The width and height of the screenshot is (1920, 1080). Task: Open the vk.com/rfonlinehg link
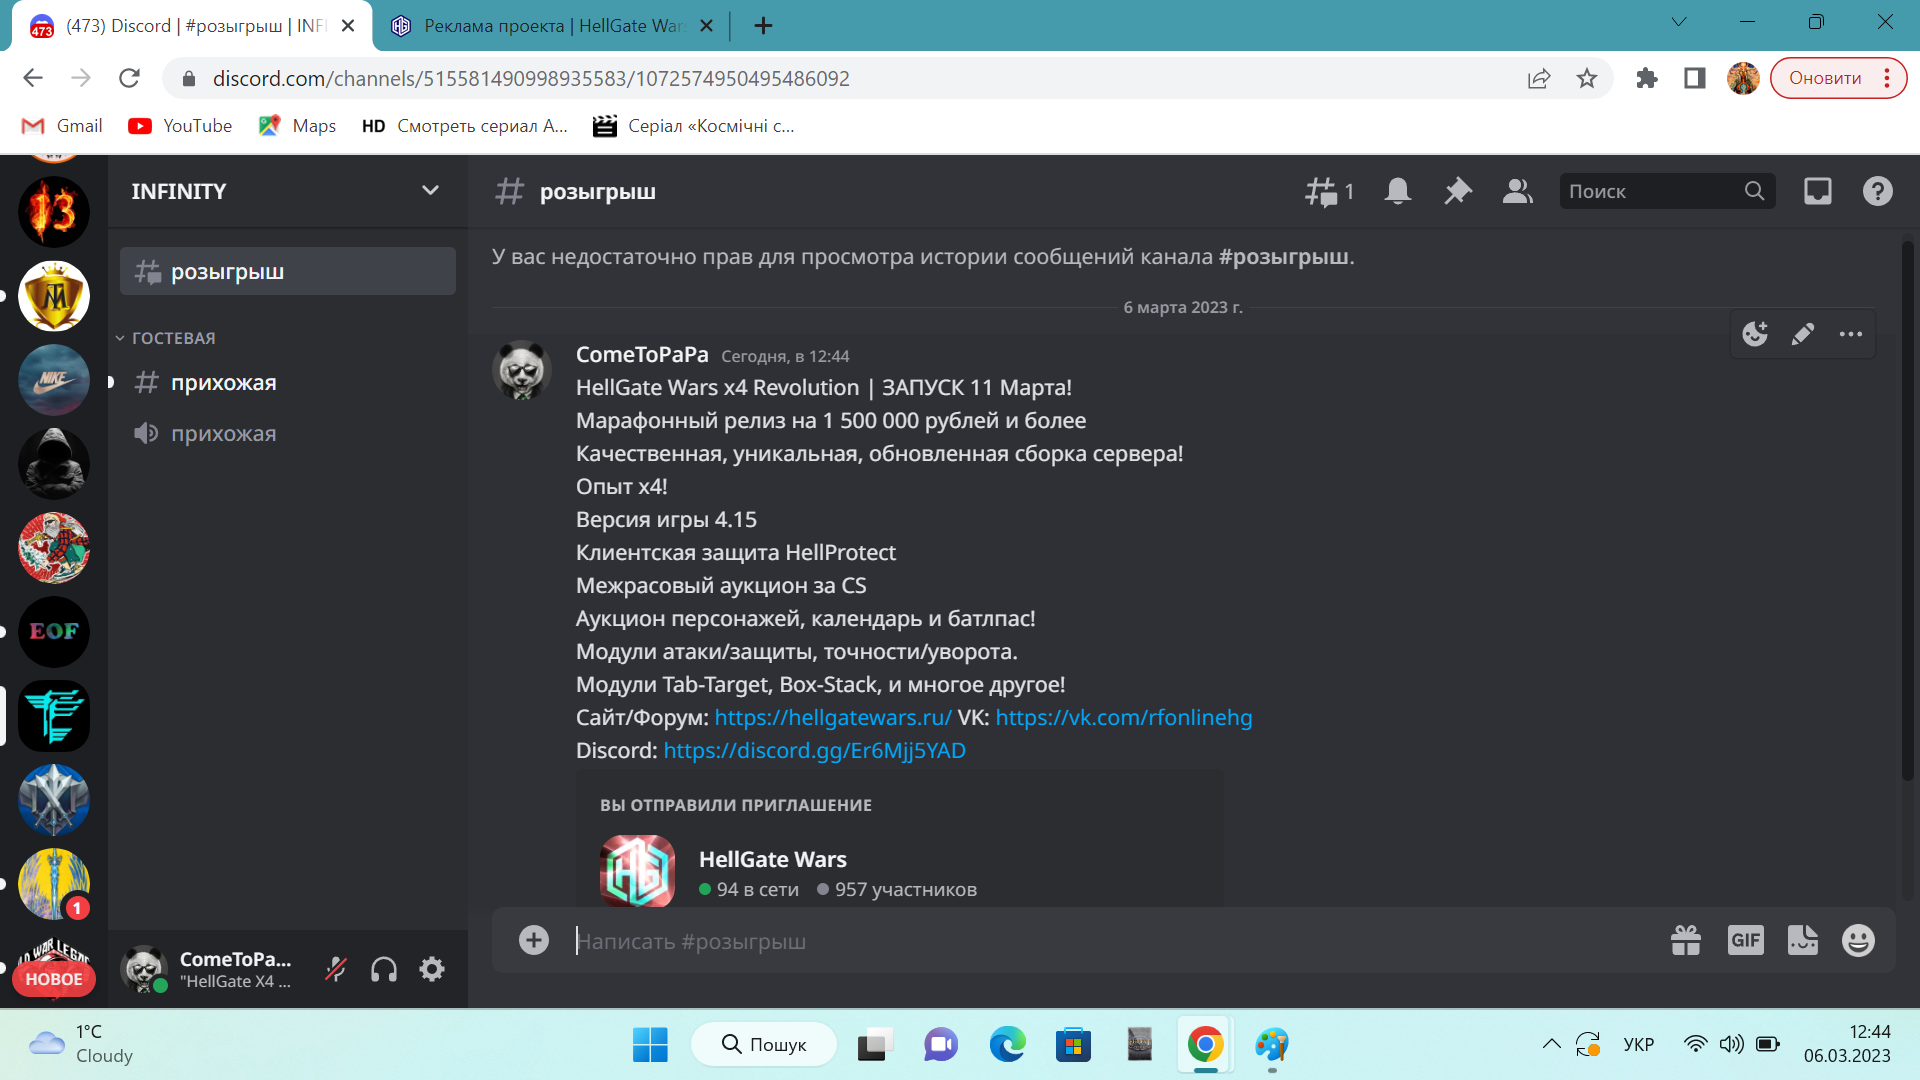point(1124,717)
